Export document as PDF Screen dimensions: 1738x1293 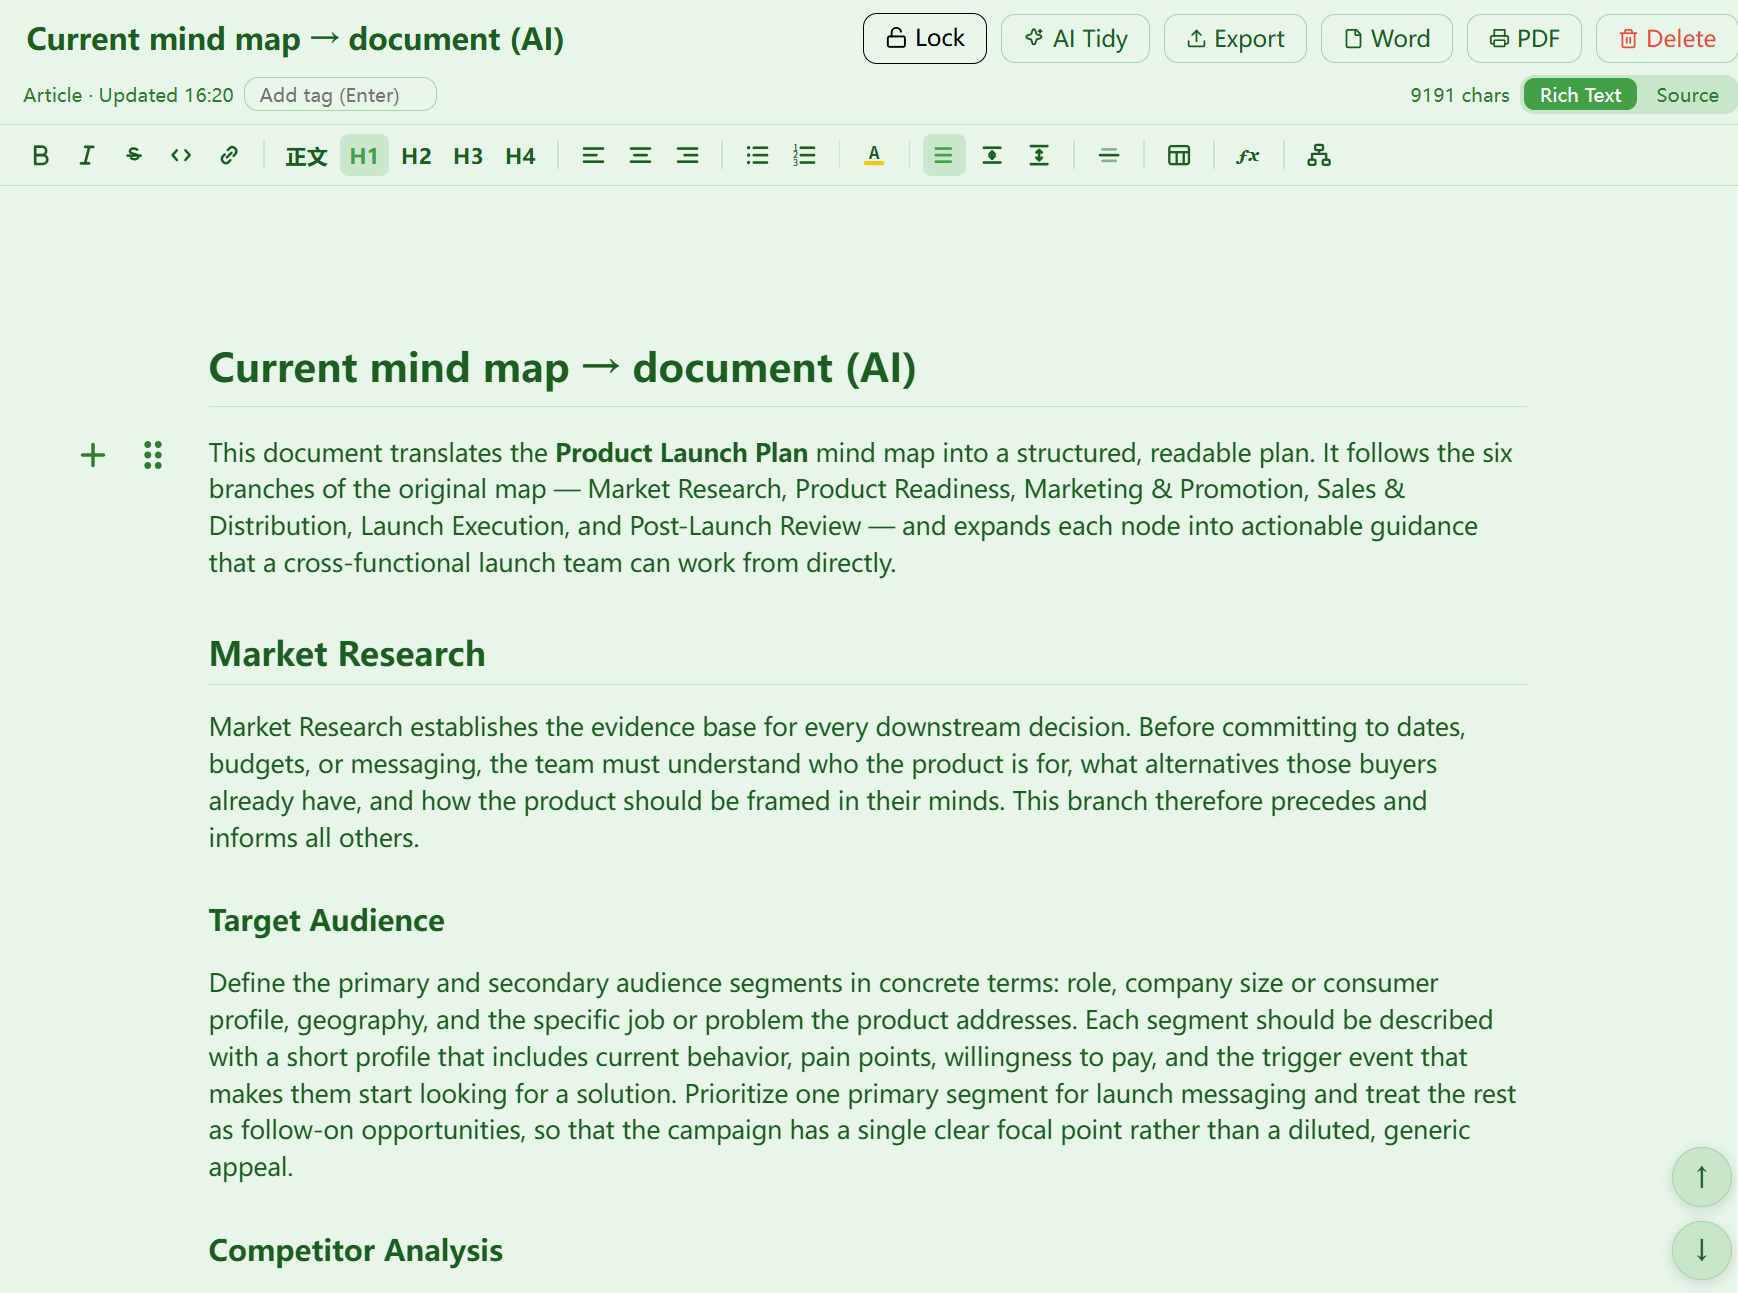(1524, 39)
